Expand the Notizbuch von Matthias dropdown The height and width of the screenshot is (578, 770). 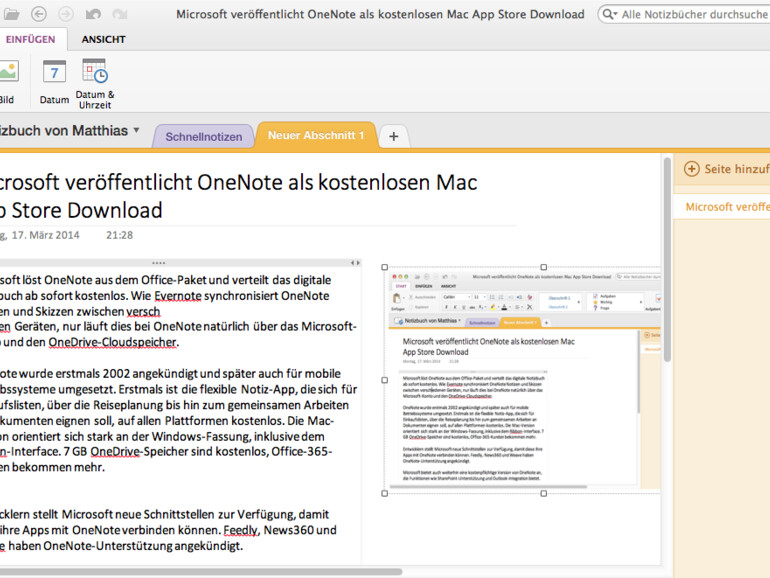point(136,130)
